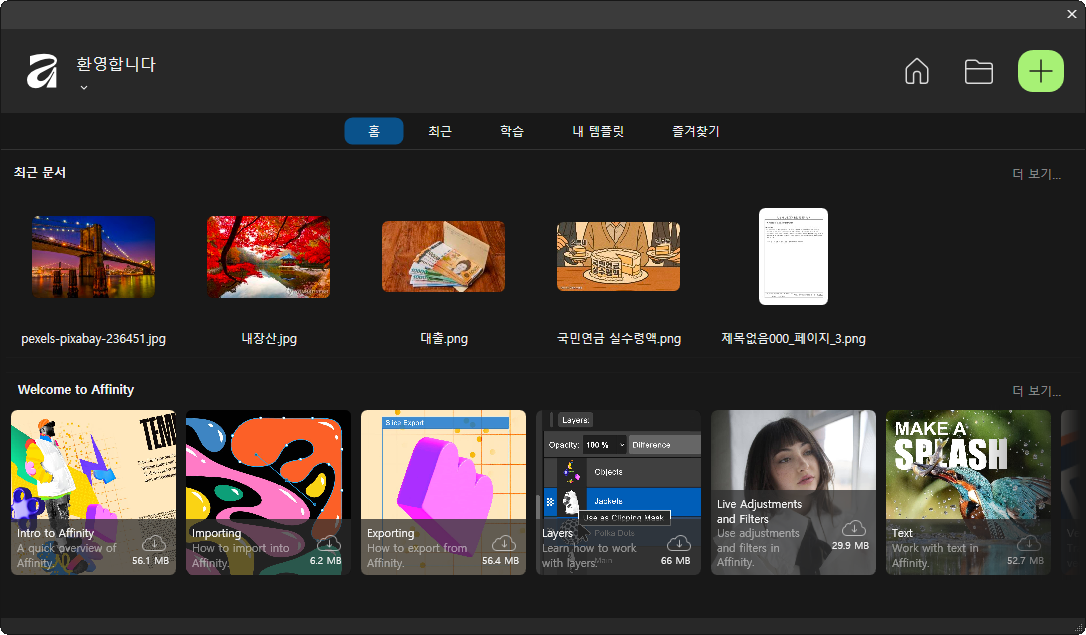Expand the chevron under 환영합니다
1086x635 pixels.
84,88
